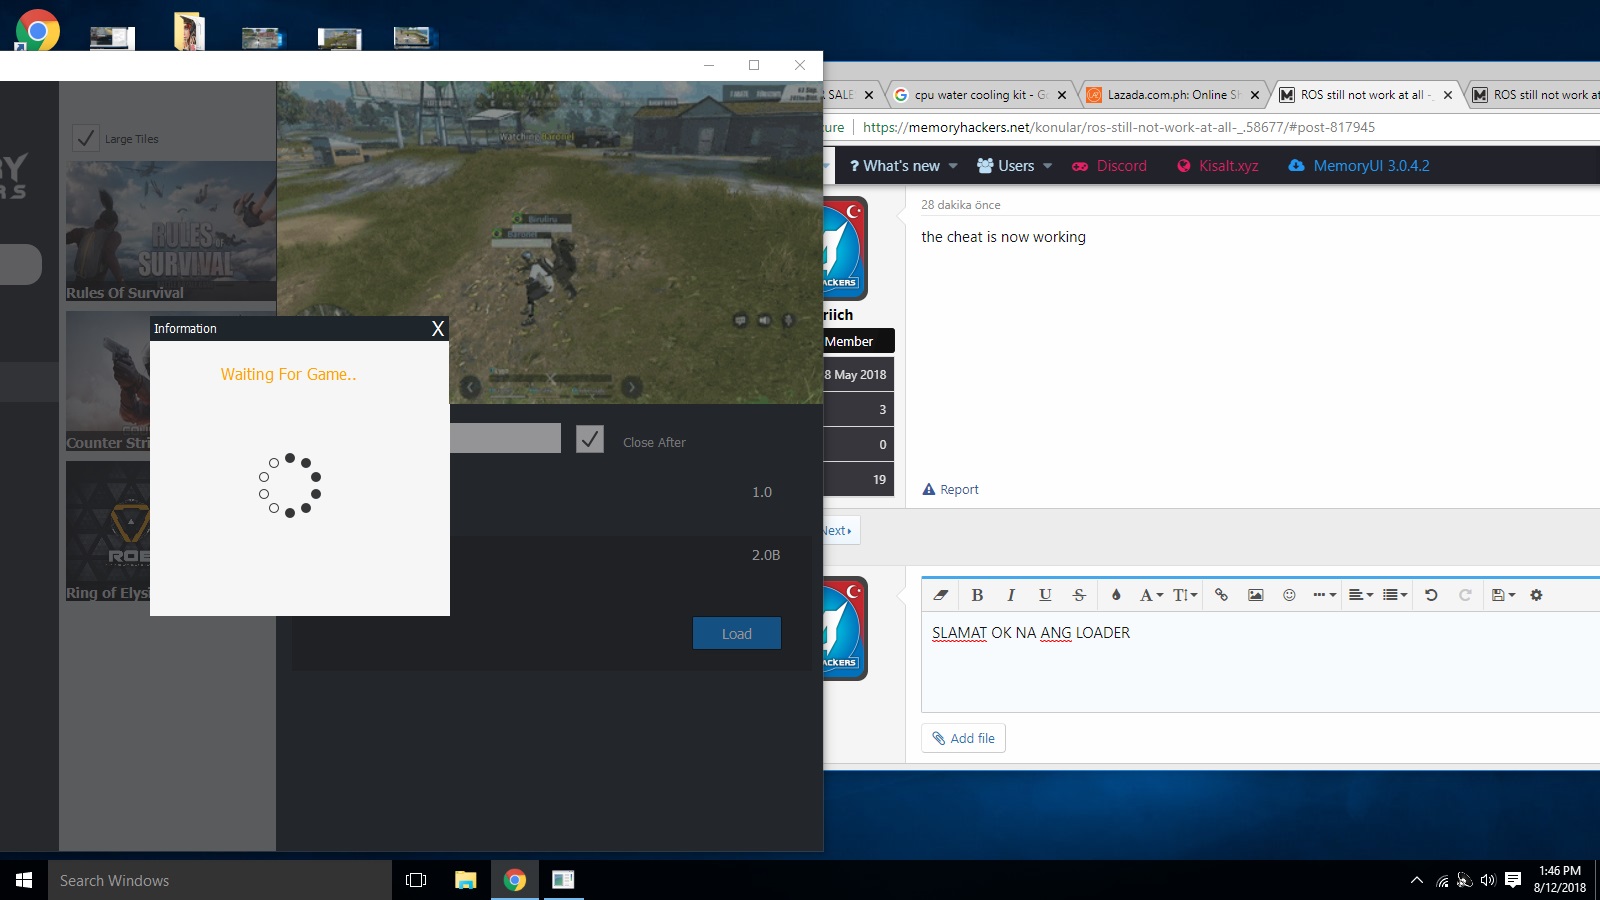Toggle underline formatting in the reply editor
The width and height of the screenshot is (1600, 900).
click(1045, 595)
